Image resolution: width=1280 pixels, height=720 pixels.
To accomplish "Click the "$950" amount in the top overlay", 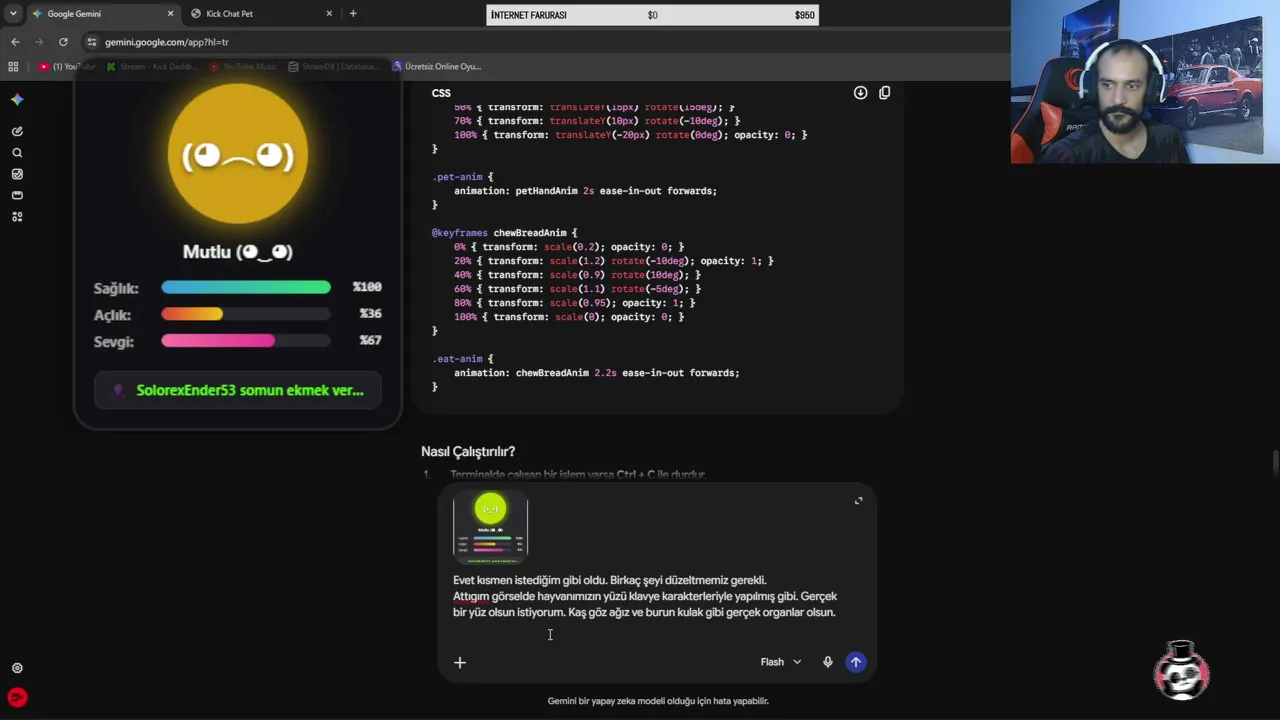I will [x=805, y=15].
